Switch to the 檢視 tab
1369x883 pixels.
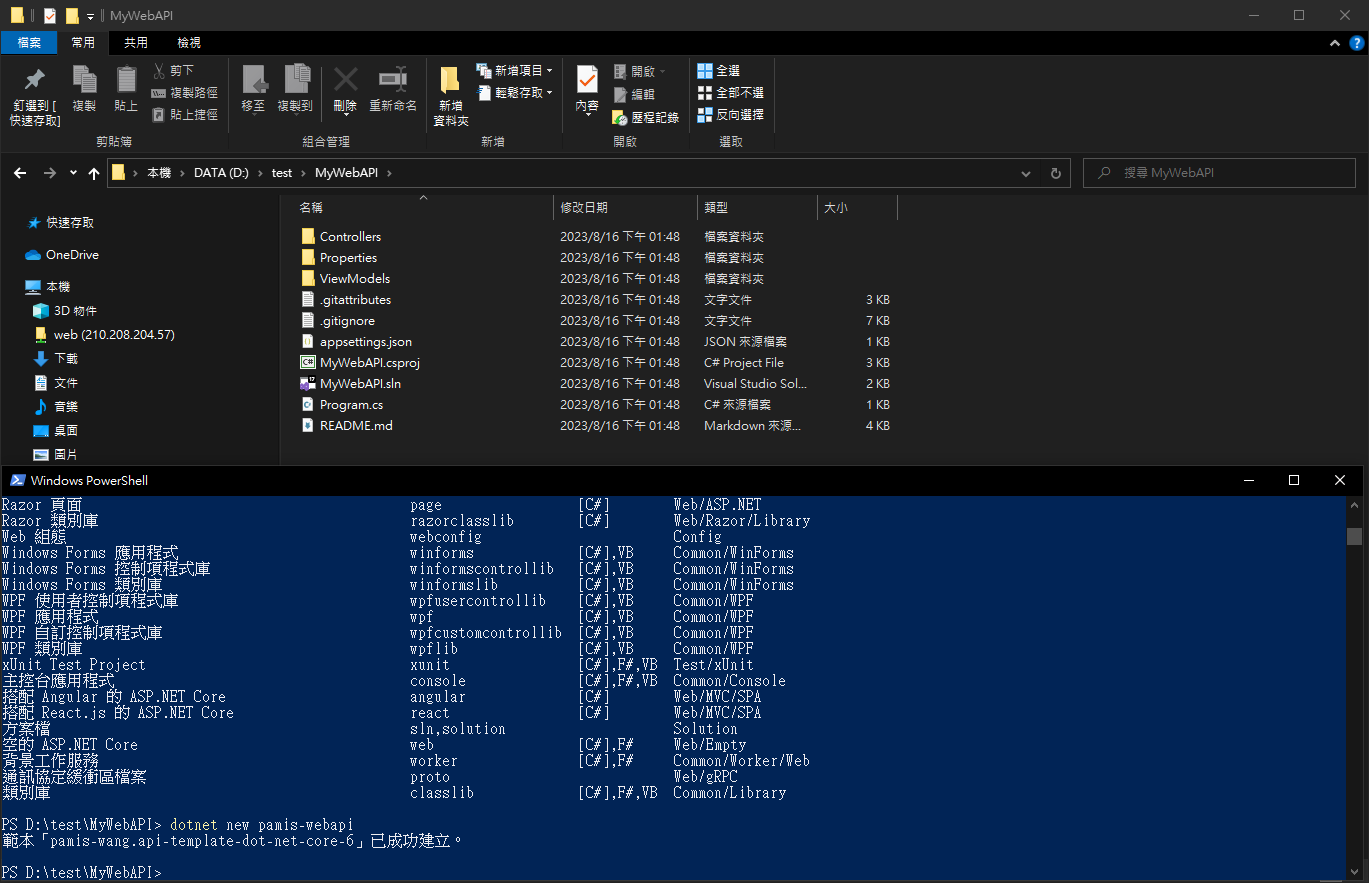tap(189, 43)
